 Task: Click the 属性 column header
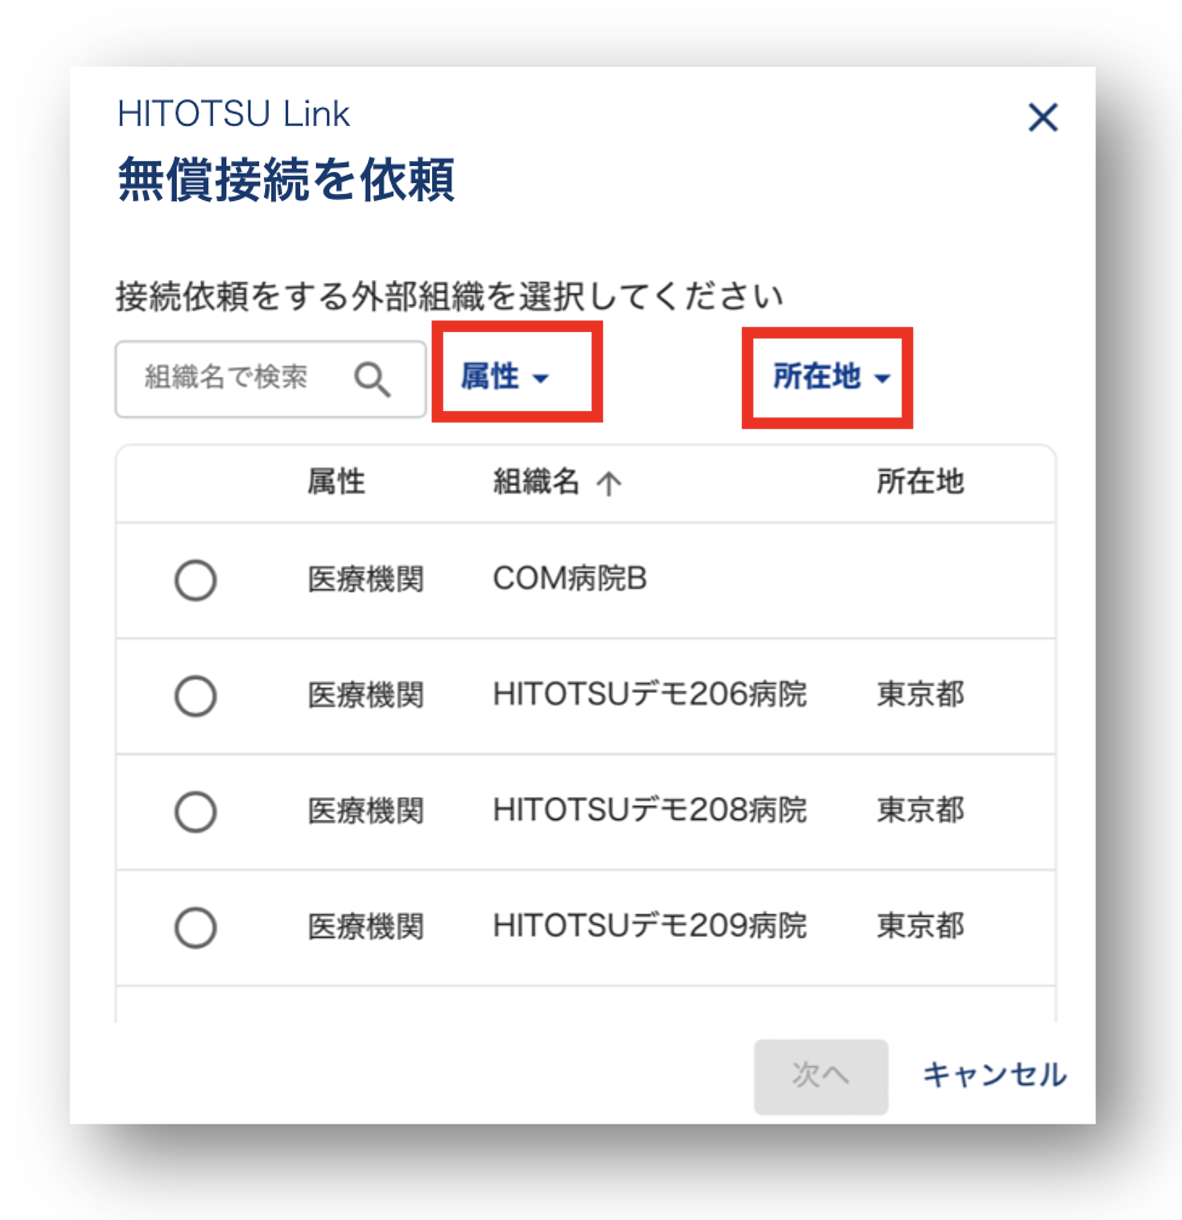pos(336,482)
